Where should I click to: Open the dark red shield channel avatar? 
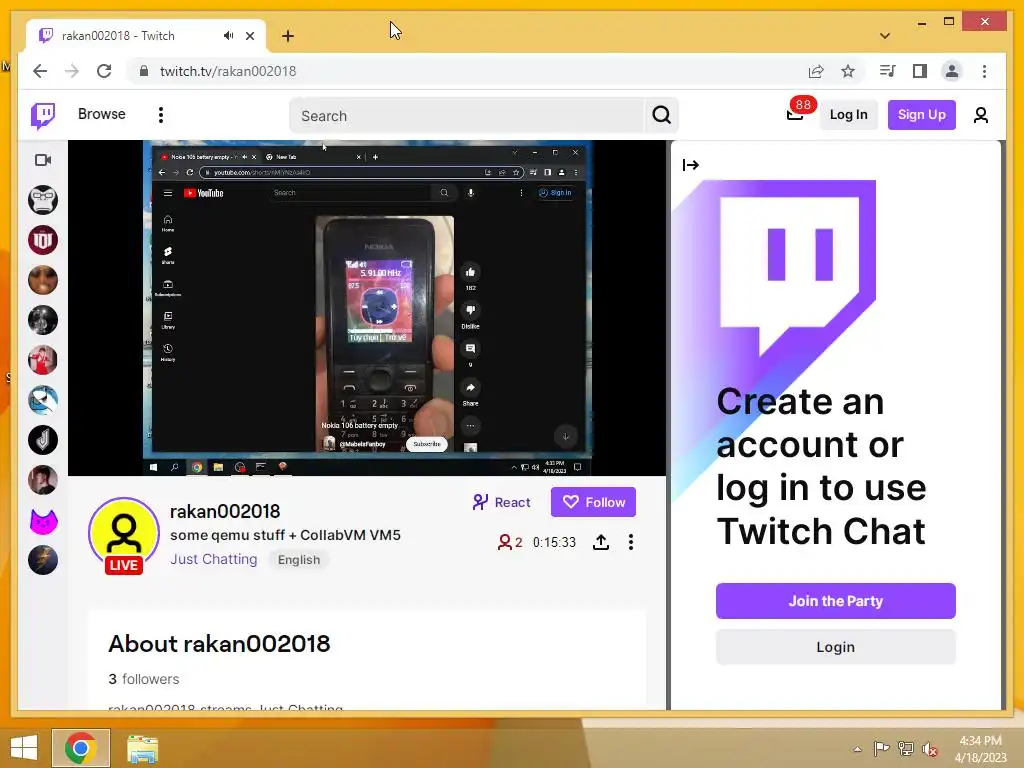click(43, 240)
